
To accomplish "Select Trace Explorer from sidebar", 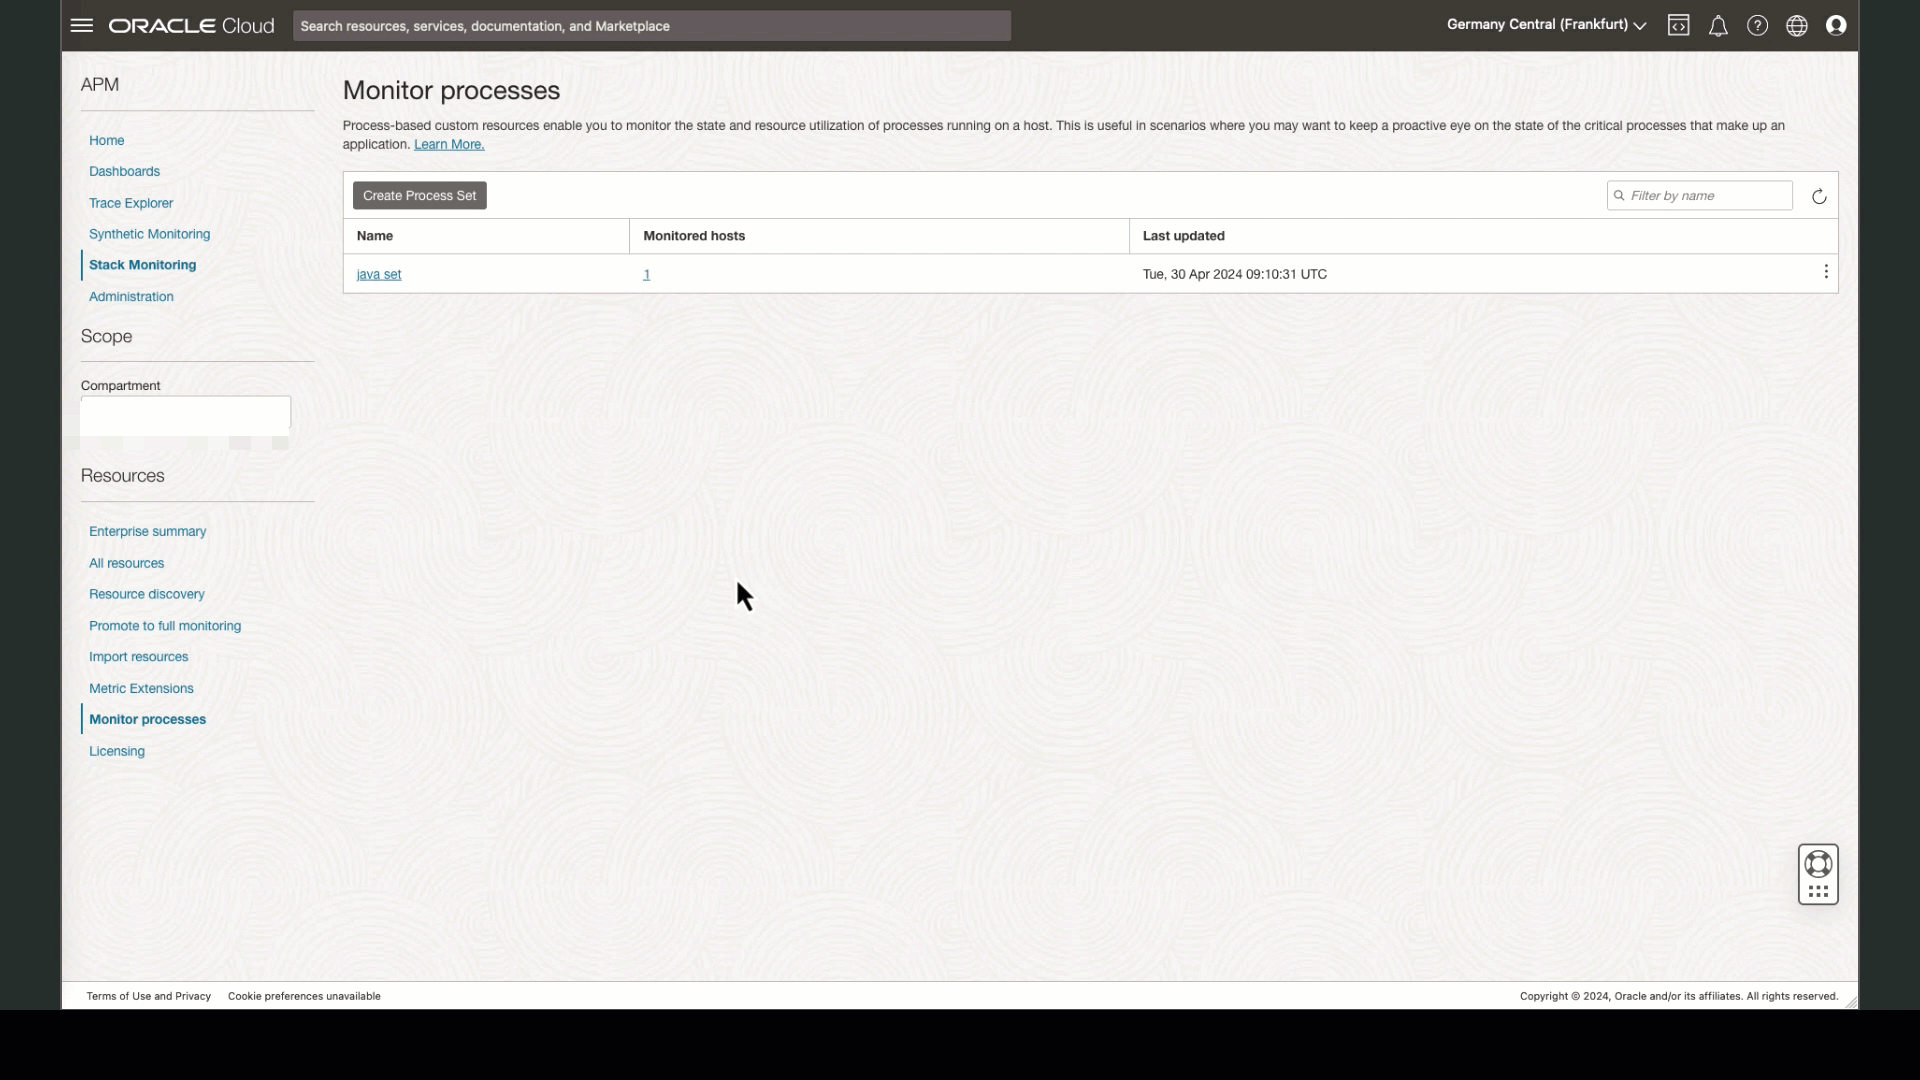I will (x=131, y=203).
